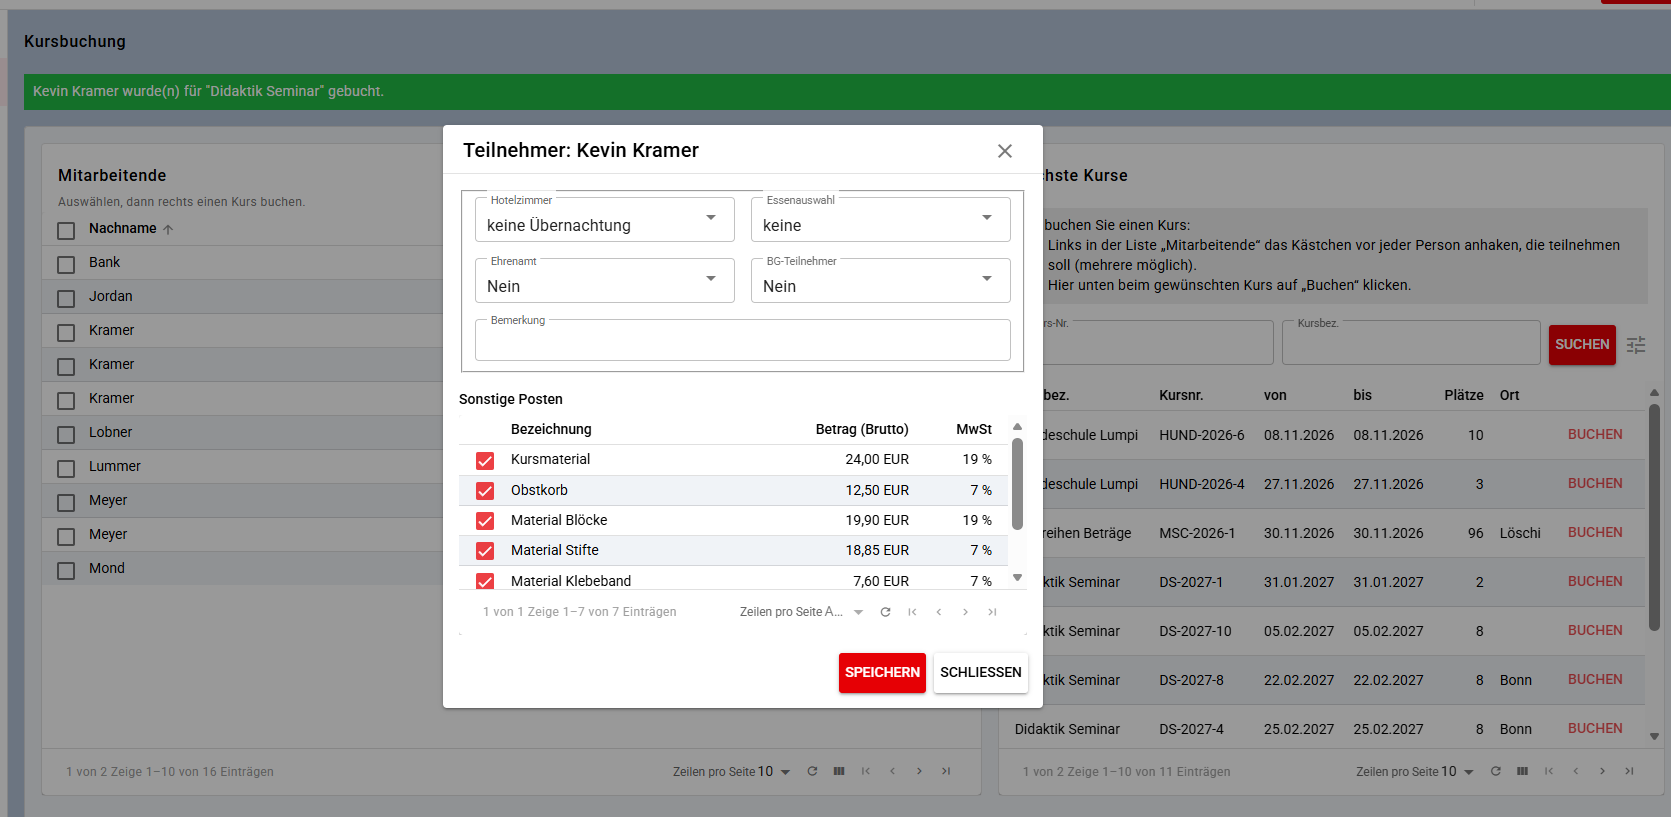Go to next page of Kurse list
1671x817 pixels.
pyautogui.click(x=1602, y=771)
